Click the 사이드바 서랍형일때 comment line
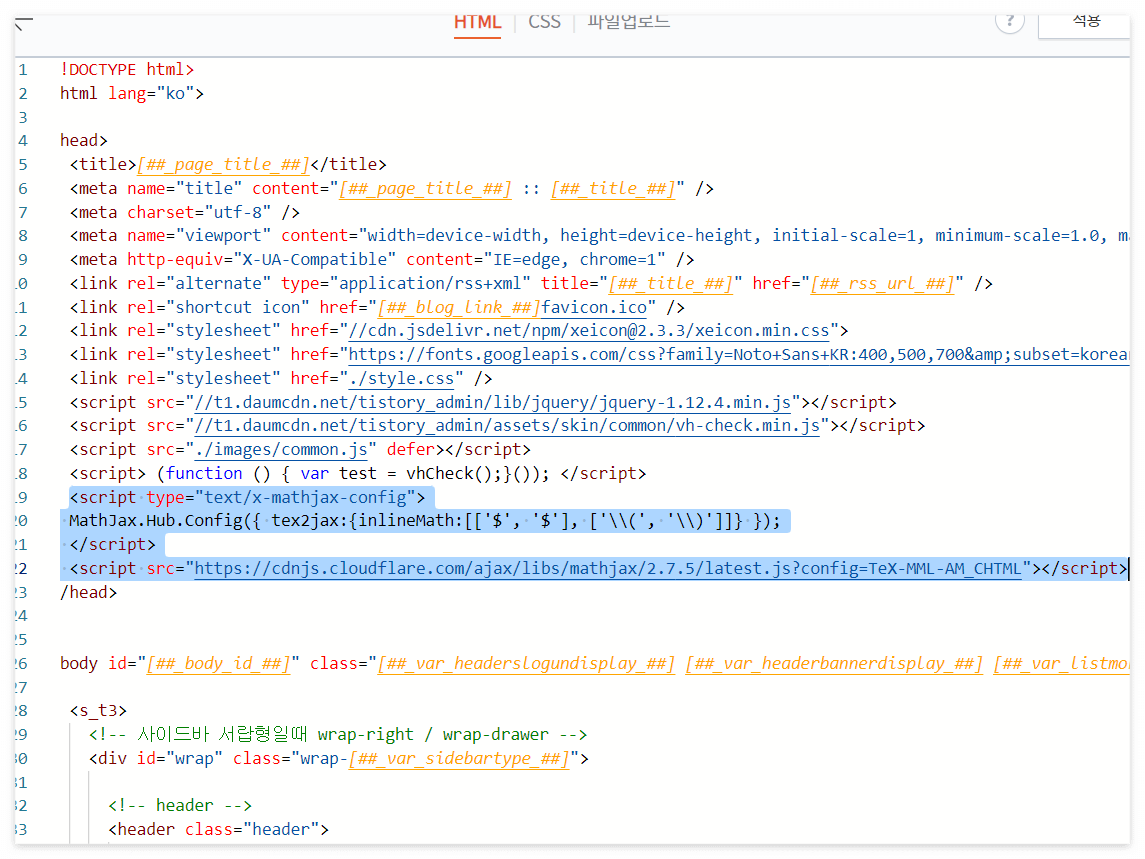The width and height of the screenshot is (1145, 859). (x=337, y=735)
